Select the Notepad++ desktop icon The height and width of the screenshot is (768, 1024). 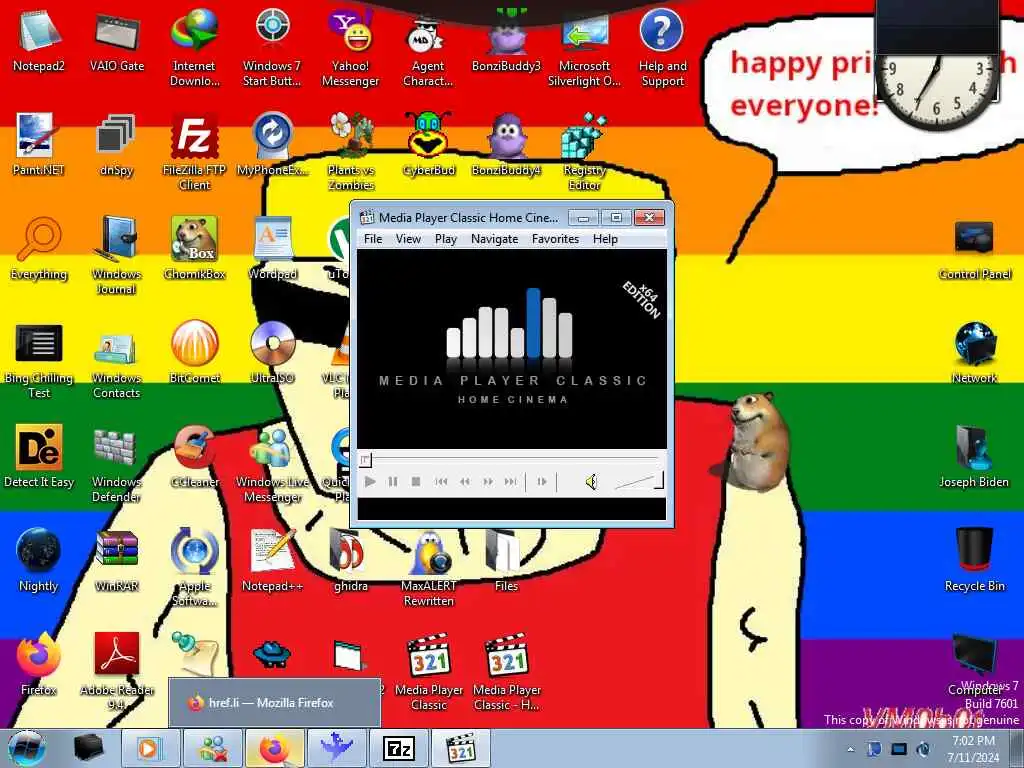tap(272, 560)
